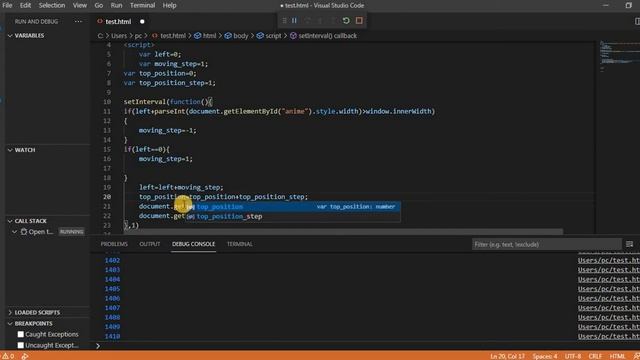Collapse the Call Stack section
The width and height of the screenshot is (640, 360).
[10, 221]
